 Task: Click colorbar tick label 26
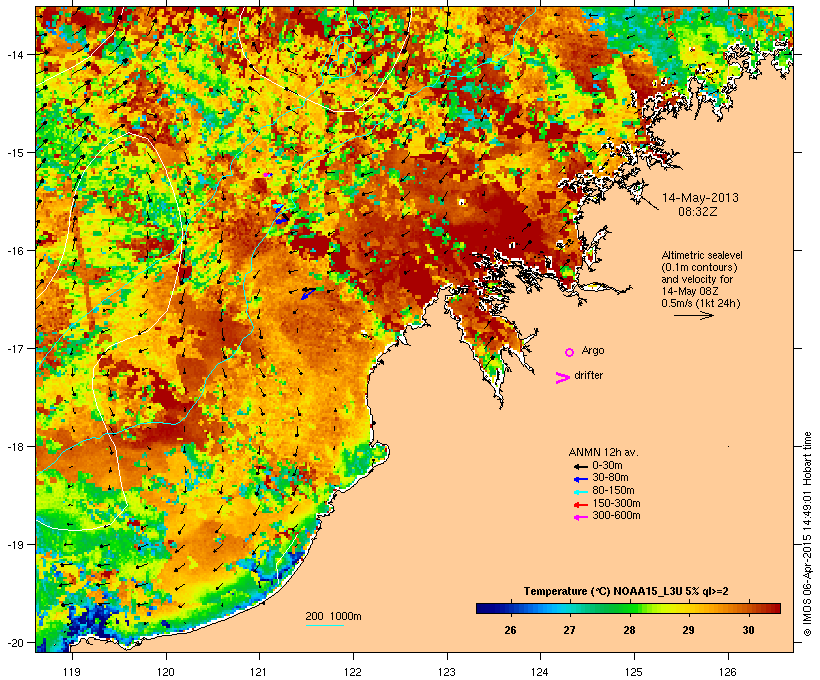click(510, 630)
